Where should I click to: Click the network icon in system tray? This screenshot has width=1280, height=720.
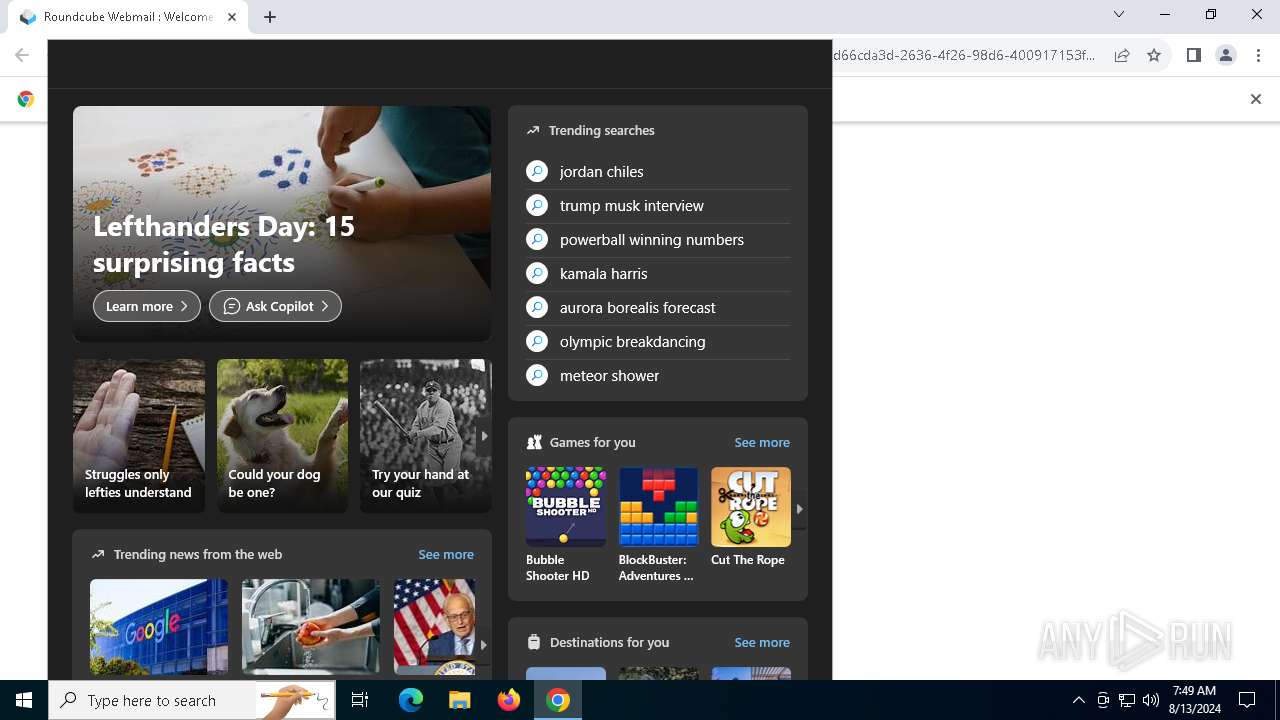click(1127, 700)
